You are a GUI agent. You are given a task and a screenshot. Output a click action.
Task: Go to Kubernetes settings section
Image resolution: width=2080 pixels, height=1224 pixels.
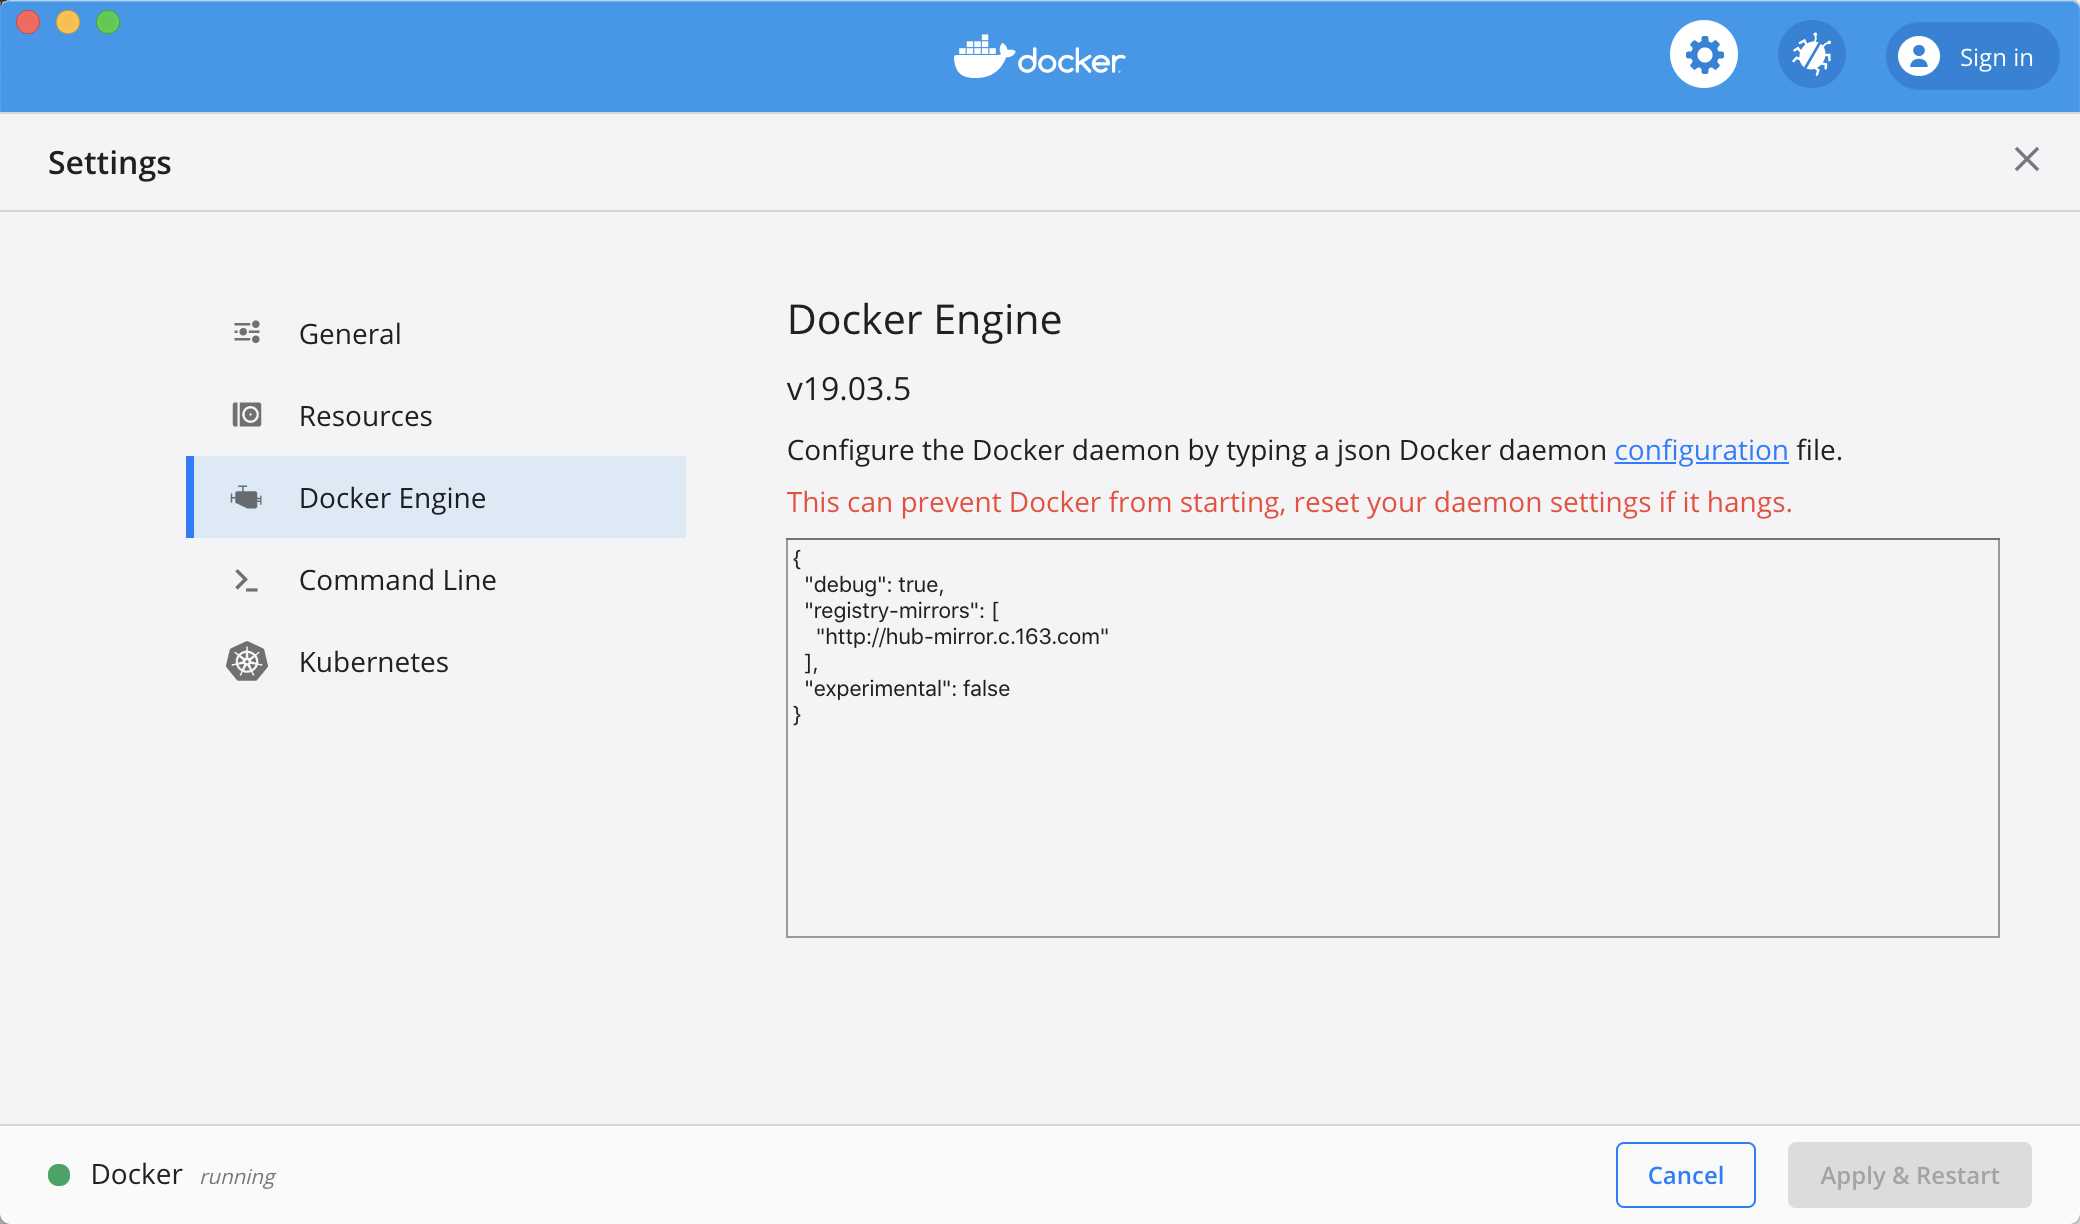436,661
